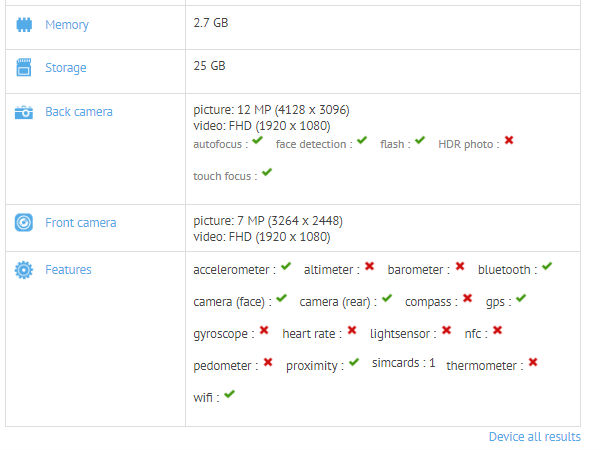Select the Storage label link
Screen dimensions: 600x450
point(66,68)
